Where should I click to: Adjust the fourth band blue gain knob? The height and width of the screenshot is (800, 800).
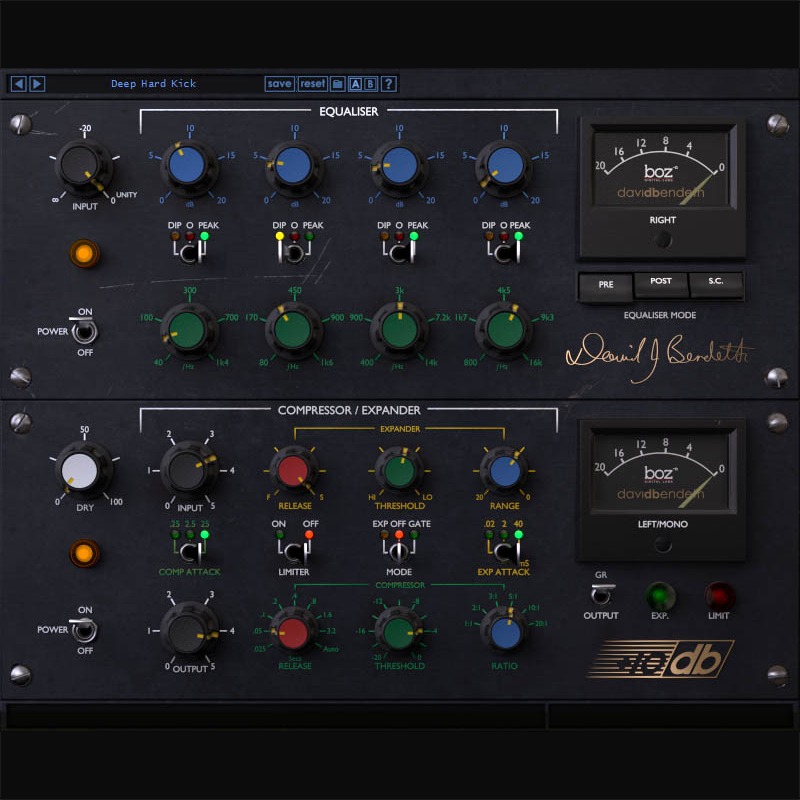[x=505, y=167]
